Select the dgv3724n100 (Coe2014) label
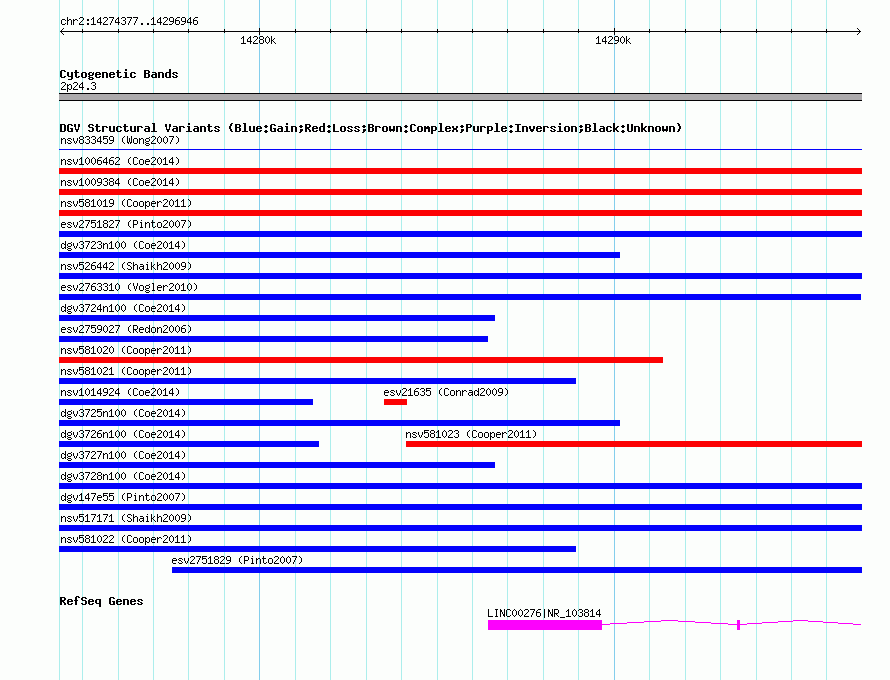This screenshot has width=890, height=680. click(x=123, y=308)
